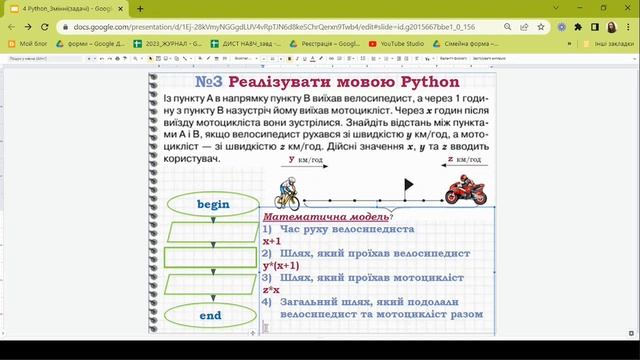Open the zoom magnifier icon in address bar

tap(507, 27)
